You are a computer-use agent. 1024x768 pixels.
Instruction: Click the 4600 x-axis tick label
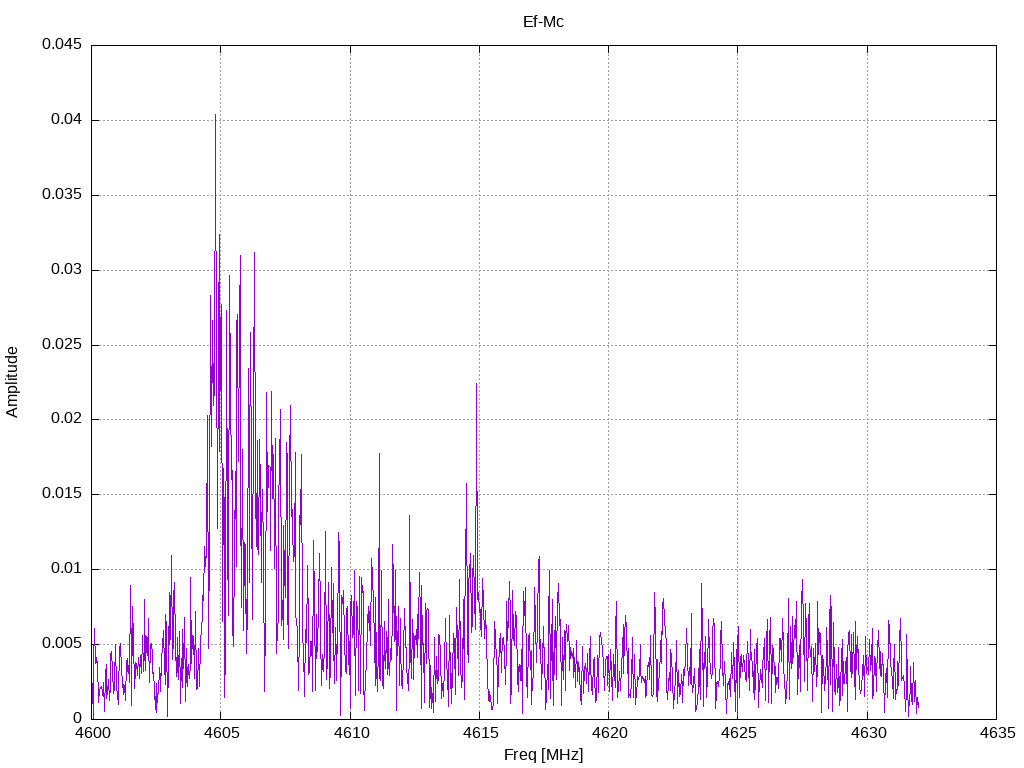(92, 733)
